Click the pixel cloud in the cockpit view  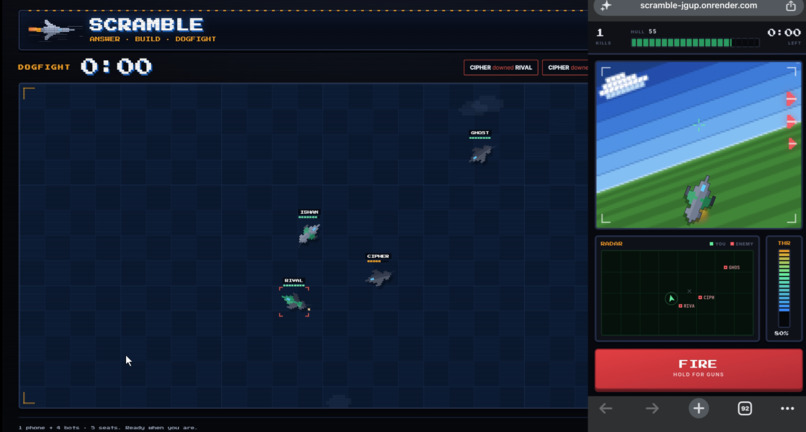click(x=624, y=85)
